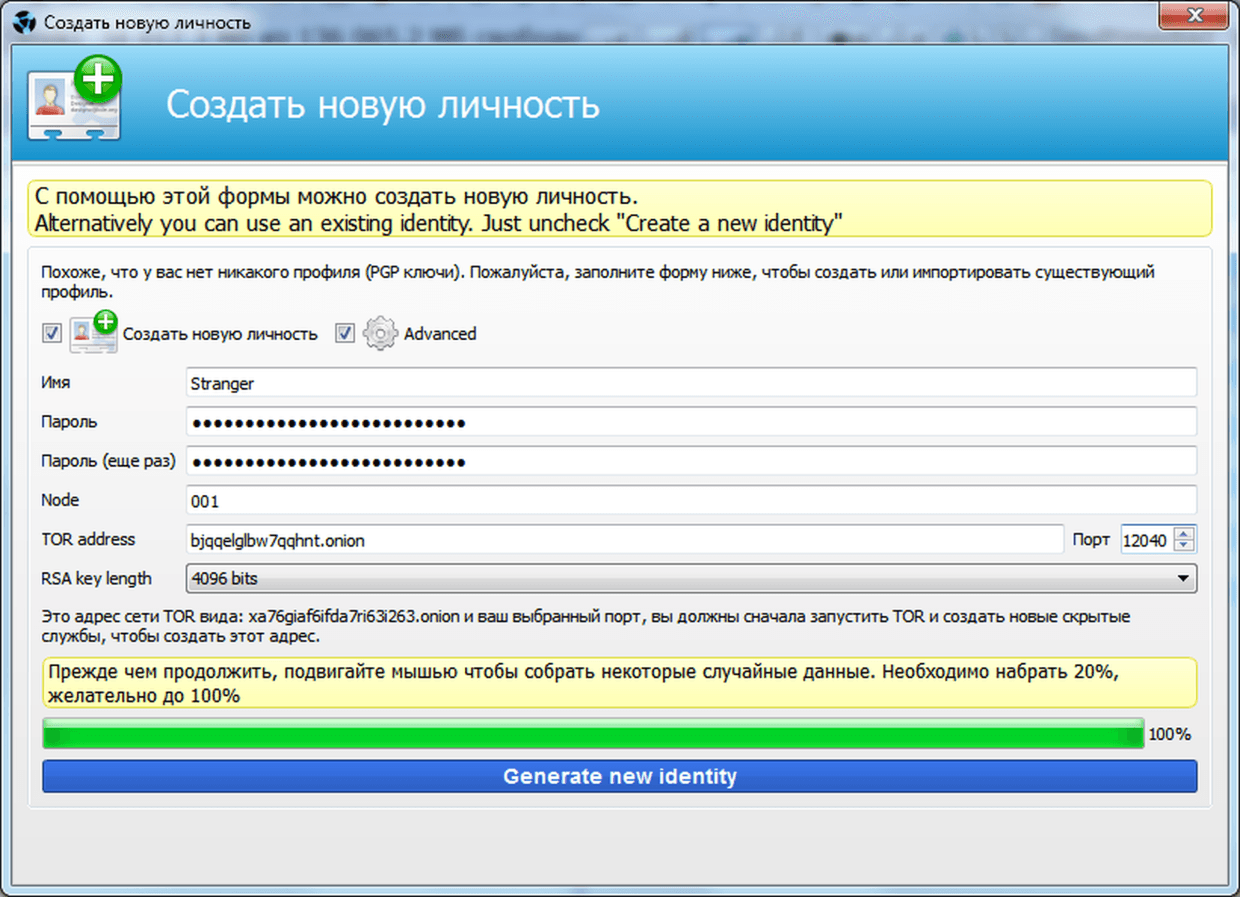Click the green entropy progress bar
This screenshot has width=1240, height=897.
tap(592, 735)
